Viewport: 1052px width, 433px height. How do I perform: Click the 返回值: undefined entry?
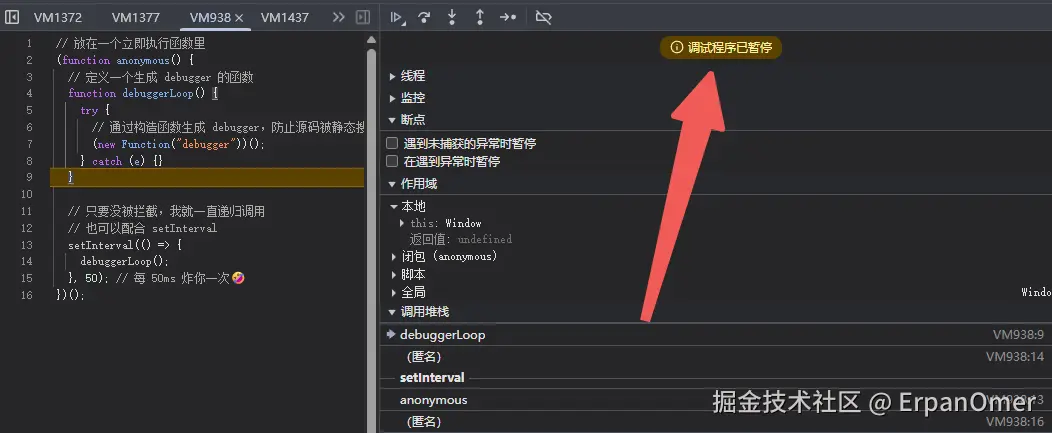click(460, 239)
